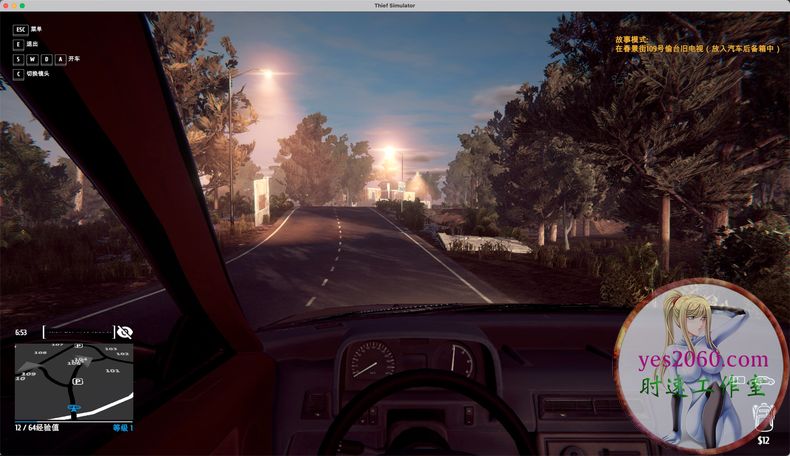Viewport: 790px width, 456px height.
Task: Click the $12 money amount
Action: [x=763, y=439]
